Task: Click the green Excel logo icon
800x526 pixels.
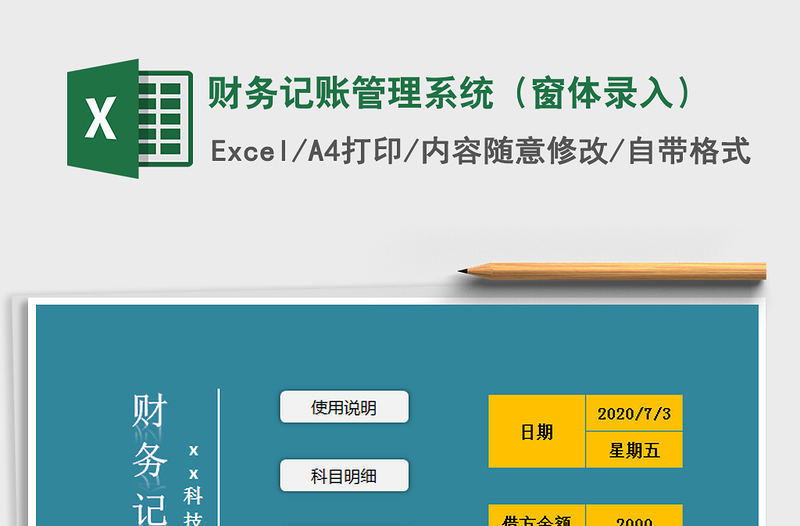Action: (x=128, y=119)
